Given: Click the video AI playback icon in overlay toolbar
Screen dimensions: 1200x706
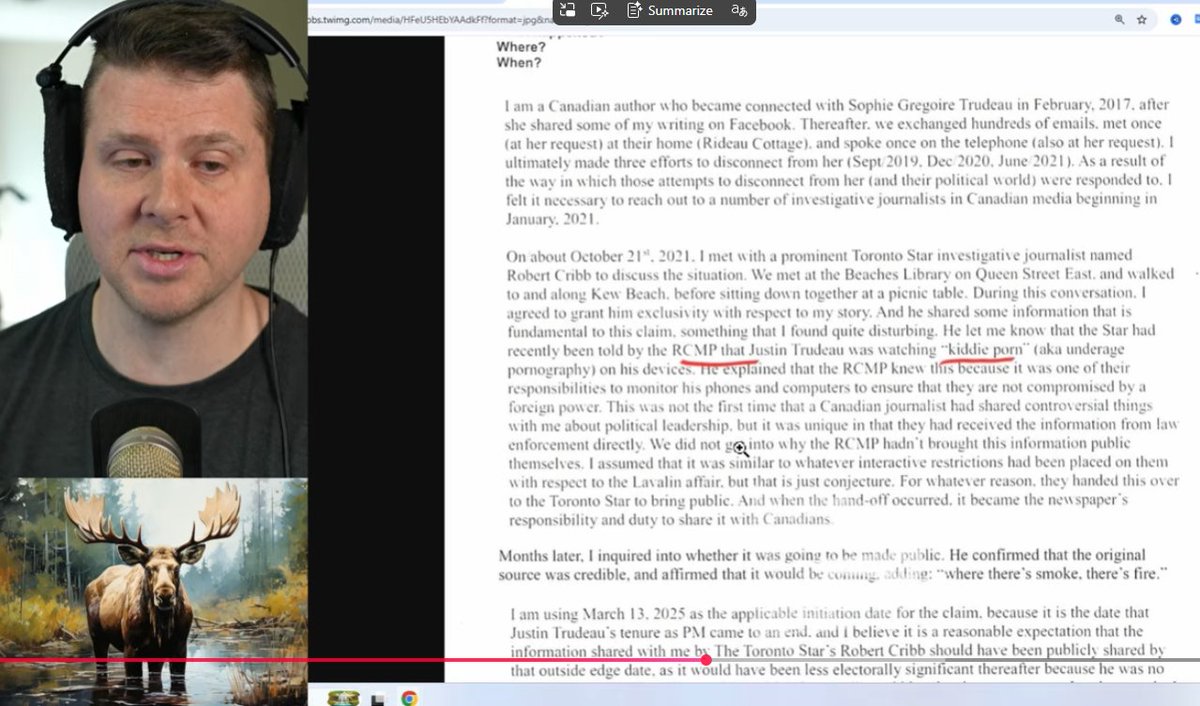Looking at the screenshot, I should [600, 10].
